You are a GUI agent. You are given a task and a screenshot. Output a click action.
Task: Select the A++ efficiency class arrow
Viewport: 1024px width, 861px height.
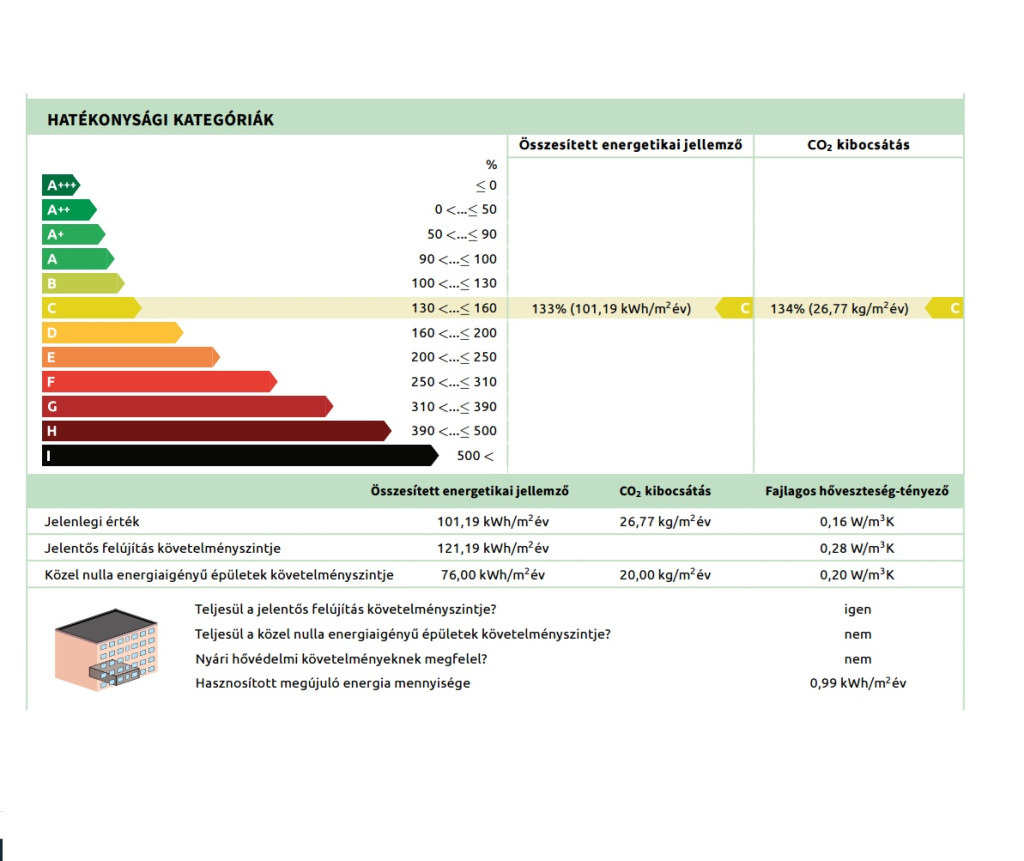(68, 210)
